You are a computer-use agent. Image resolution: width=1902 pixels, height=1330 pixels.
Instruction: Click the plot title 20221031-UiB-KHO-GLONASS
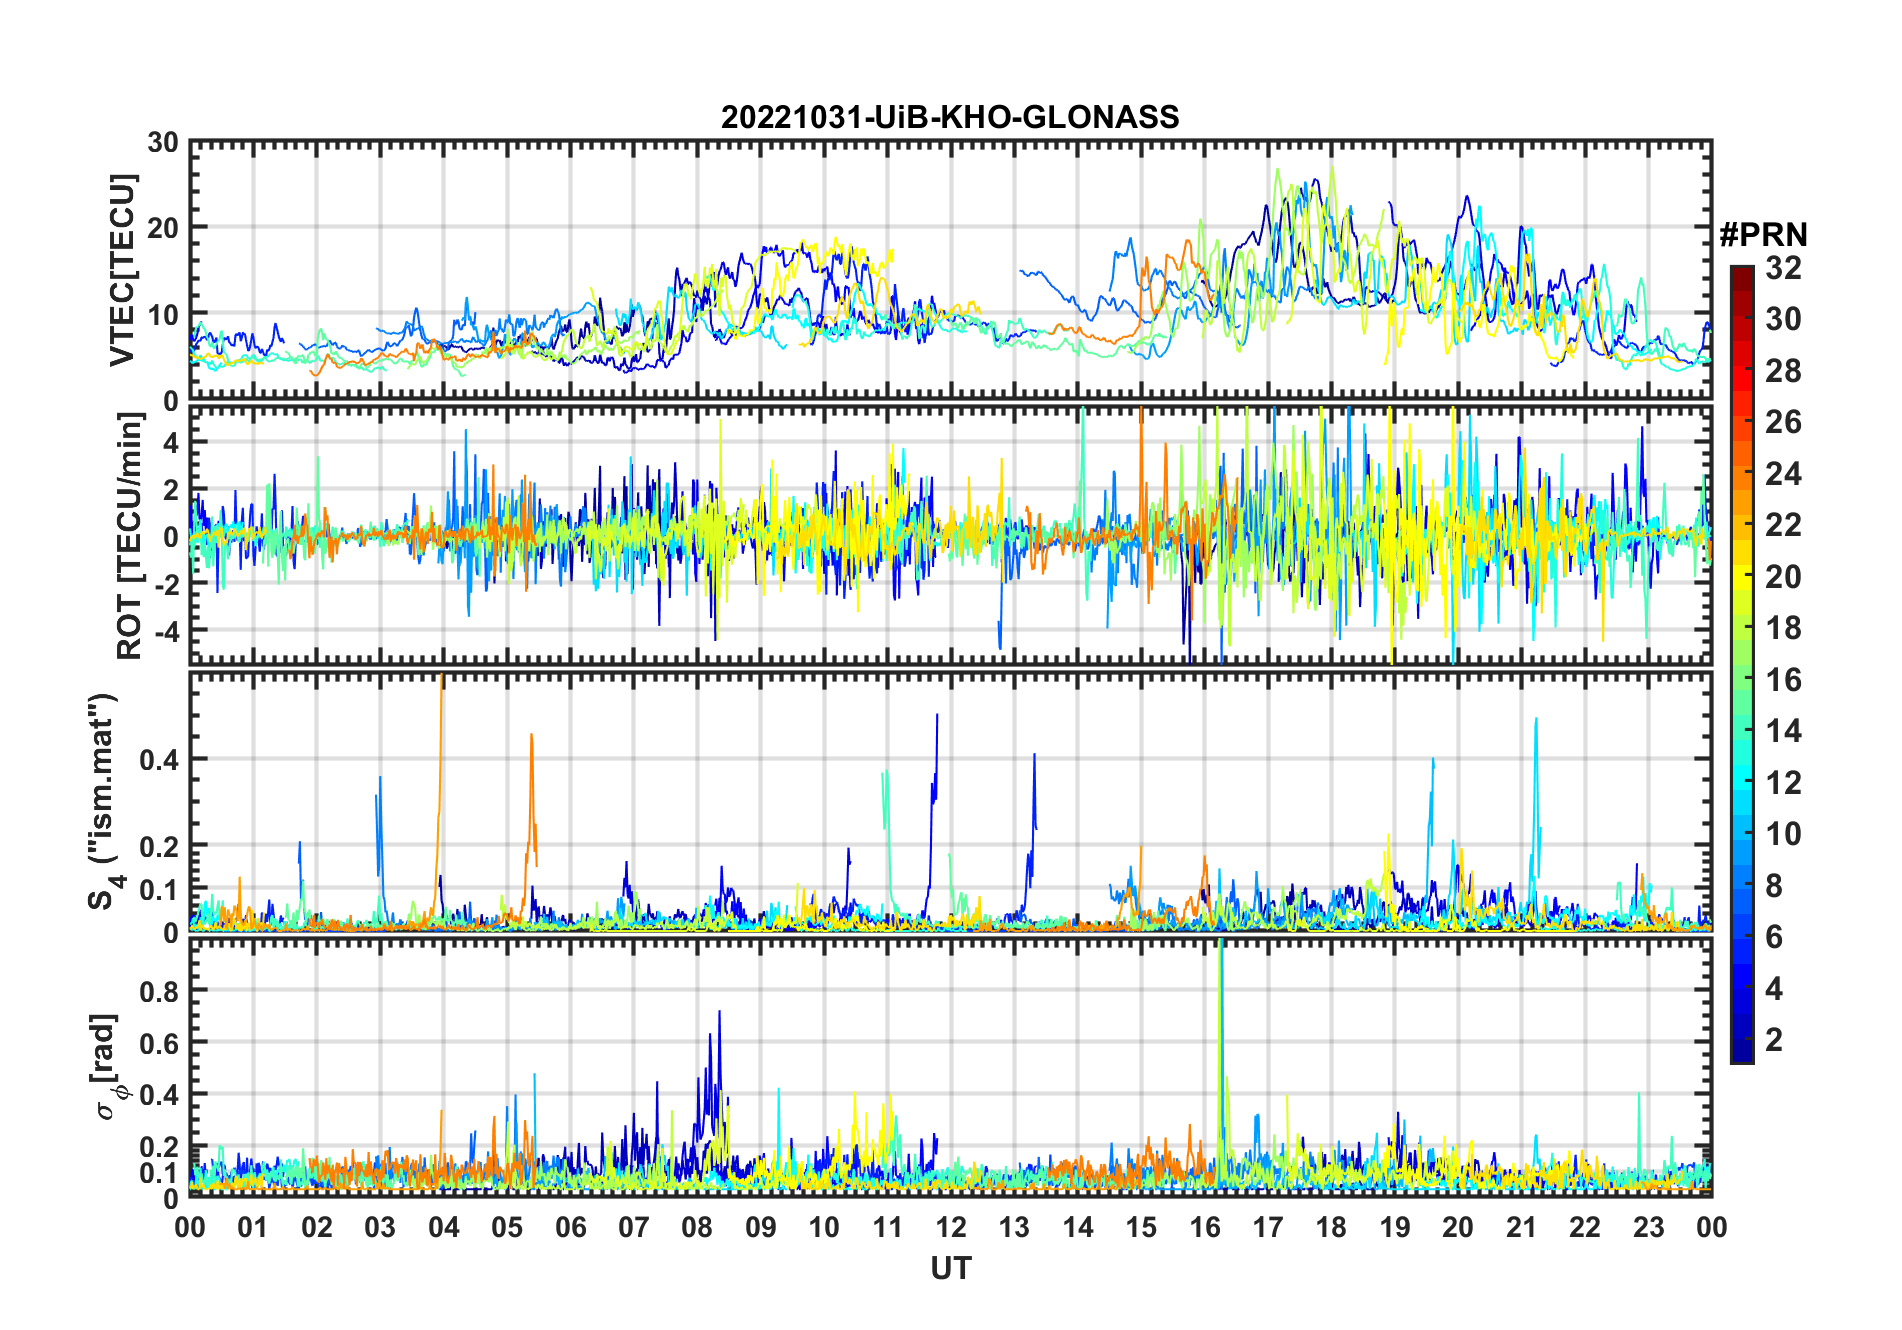click(x=950, y=117)
